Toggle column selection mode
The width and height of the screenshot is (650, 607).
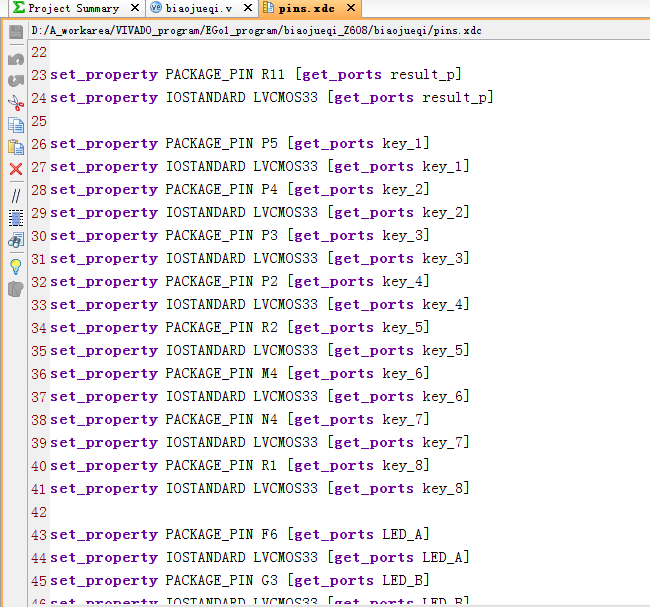coord(15,217)
